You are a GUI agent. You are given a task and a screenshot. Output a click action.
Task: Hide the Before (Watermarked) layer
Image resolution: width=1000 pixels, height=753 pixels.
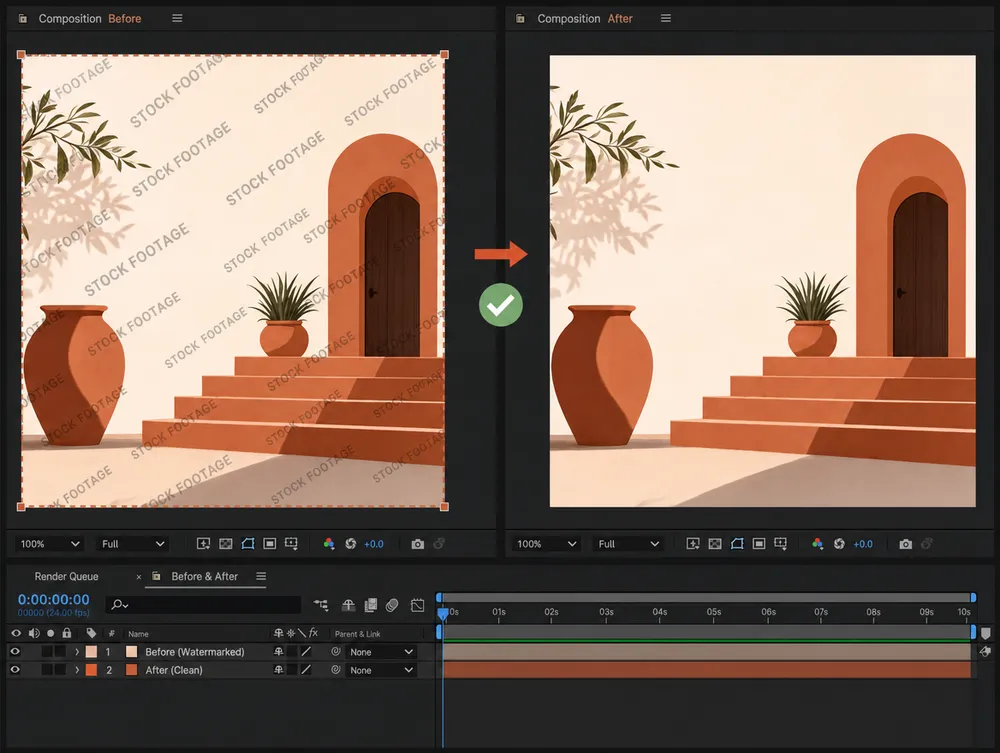(15, 652)
